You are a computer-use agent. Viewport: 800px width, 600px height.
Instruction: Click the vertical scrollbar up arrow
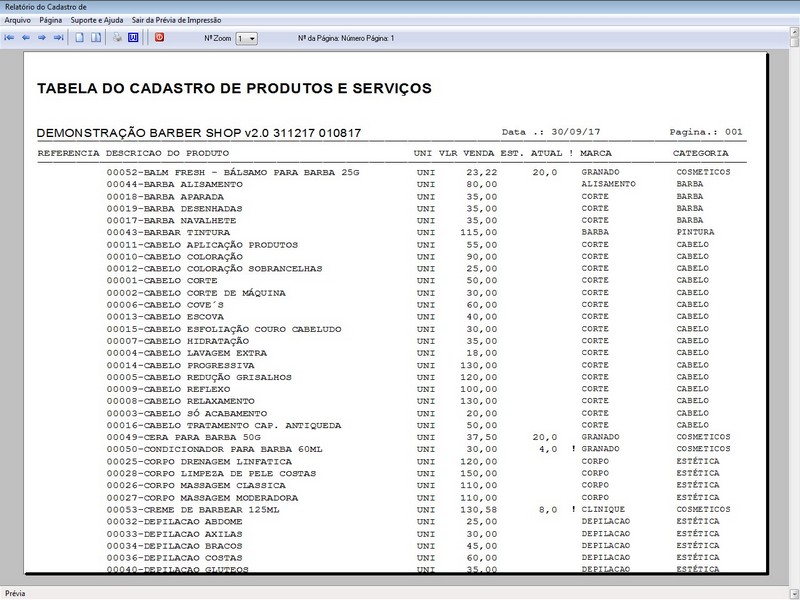794,33
